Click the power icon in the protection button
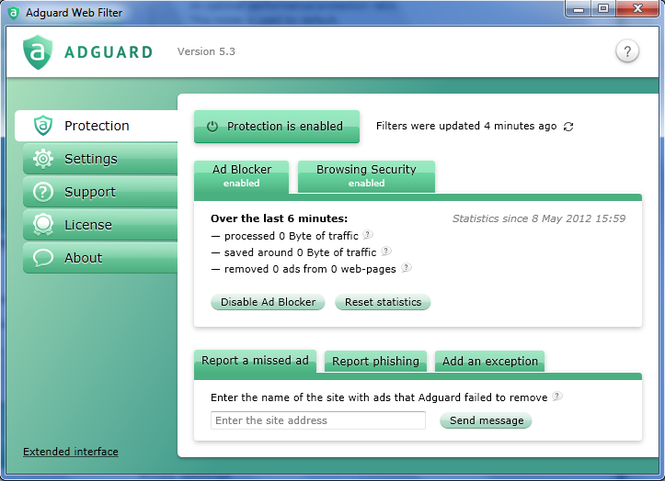665x481 pixels. click(x=212, y=126)
